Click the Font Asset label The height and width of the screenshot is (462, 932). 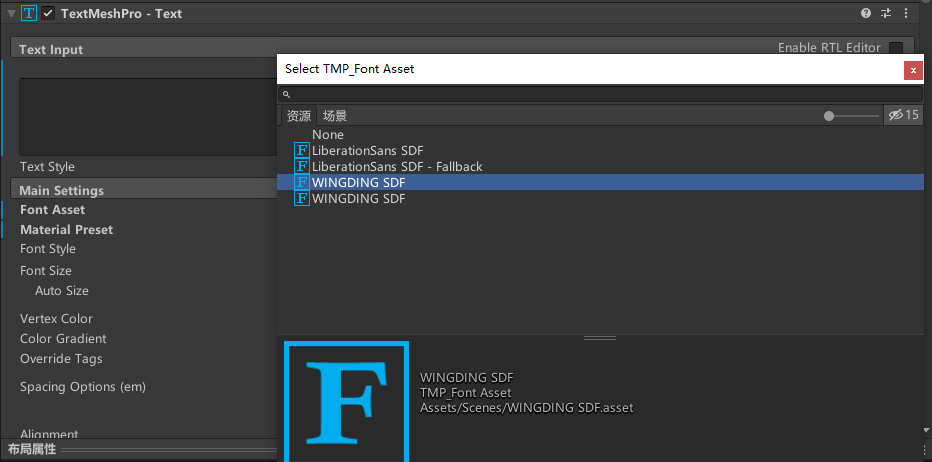52,210
